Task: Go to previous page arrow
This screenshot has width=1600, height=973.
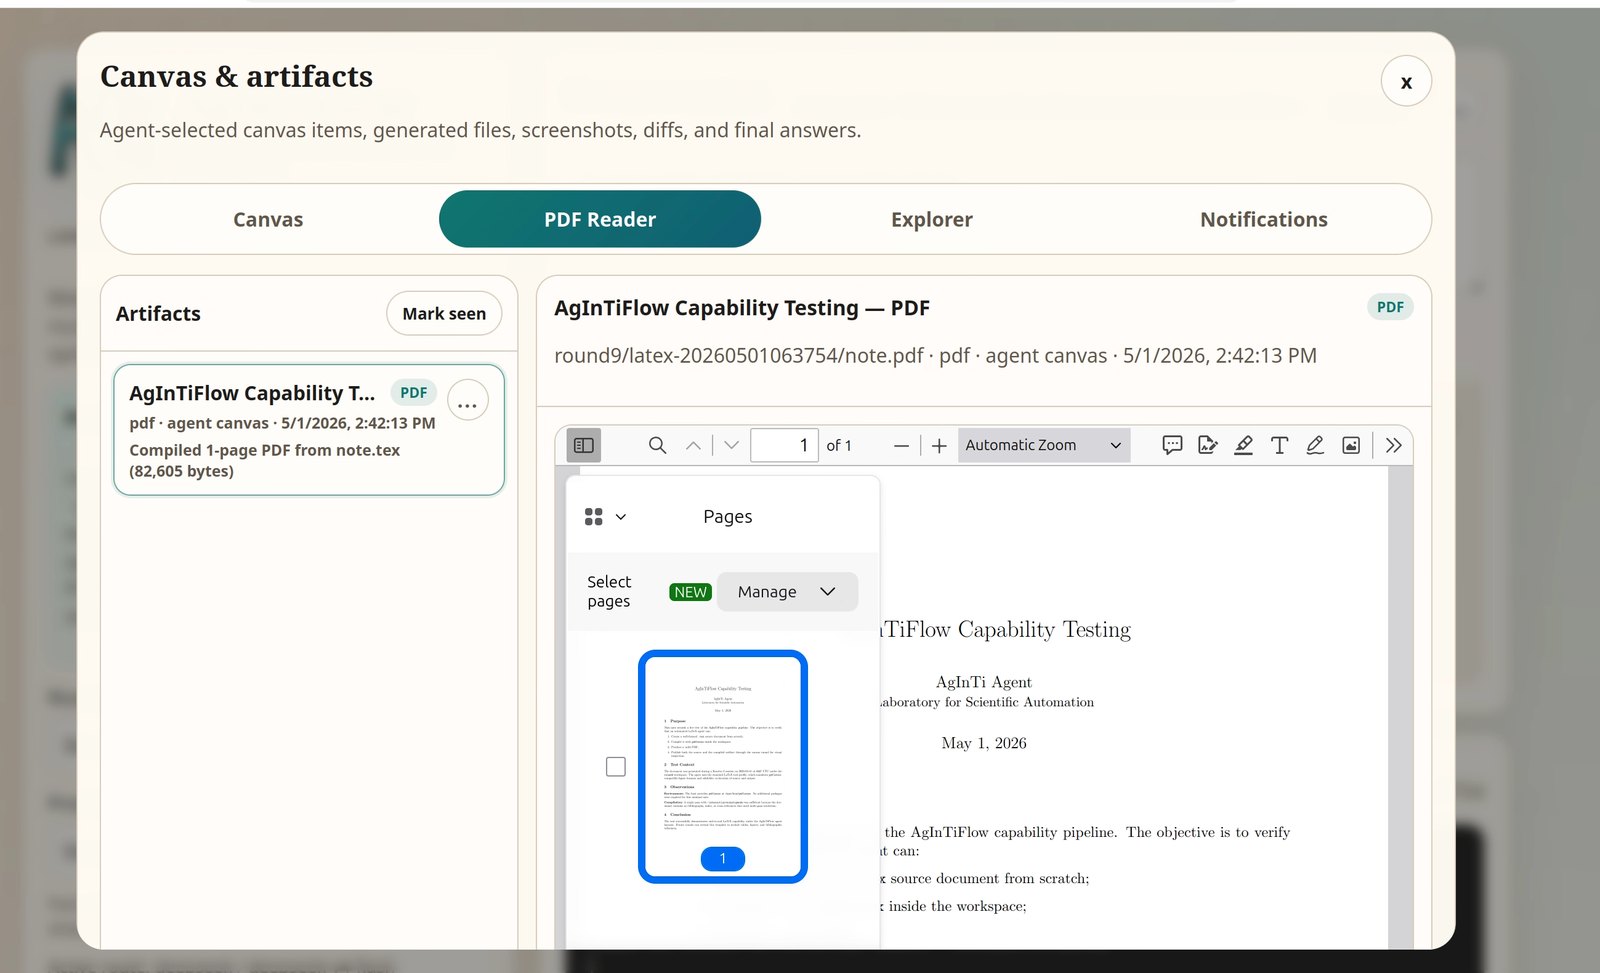Action: pyautogui.click(x=693, y=445)
